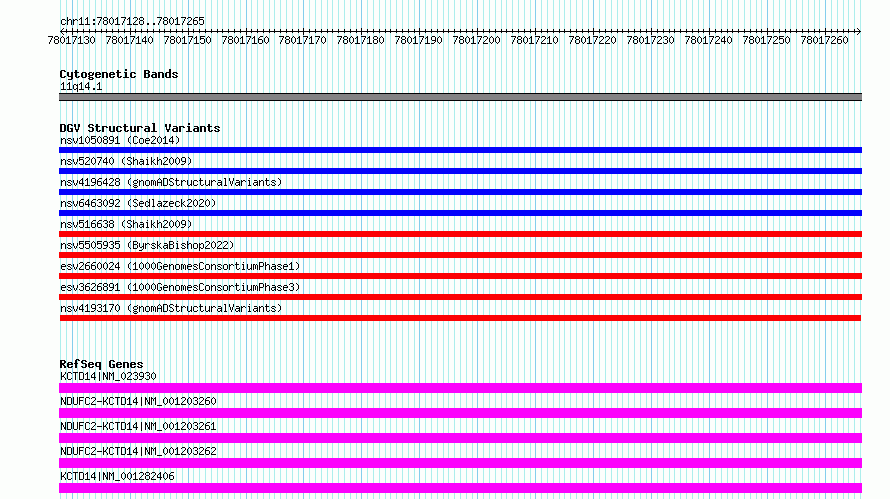
Task: Click the RefSeq Genes track heading
Action: [101, 364]
